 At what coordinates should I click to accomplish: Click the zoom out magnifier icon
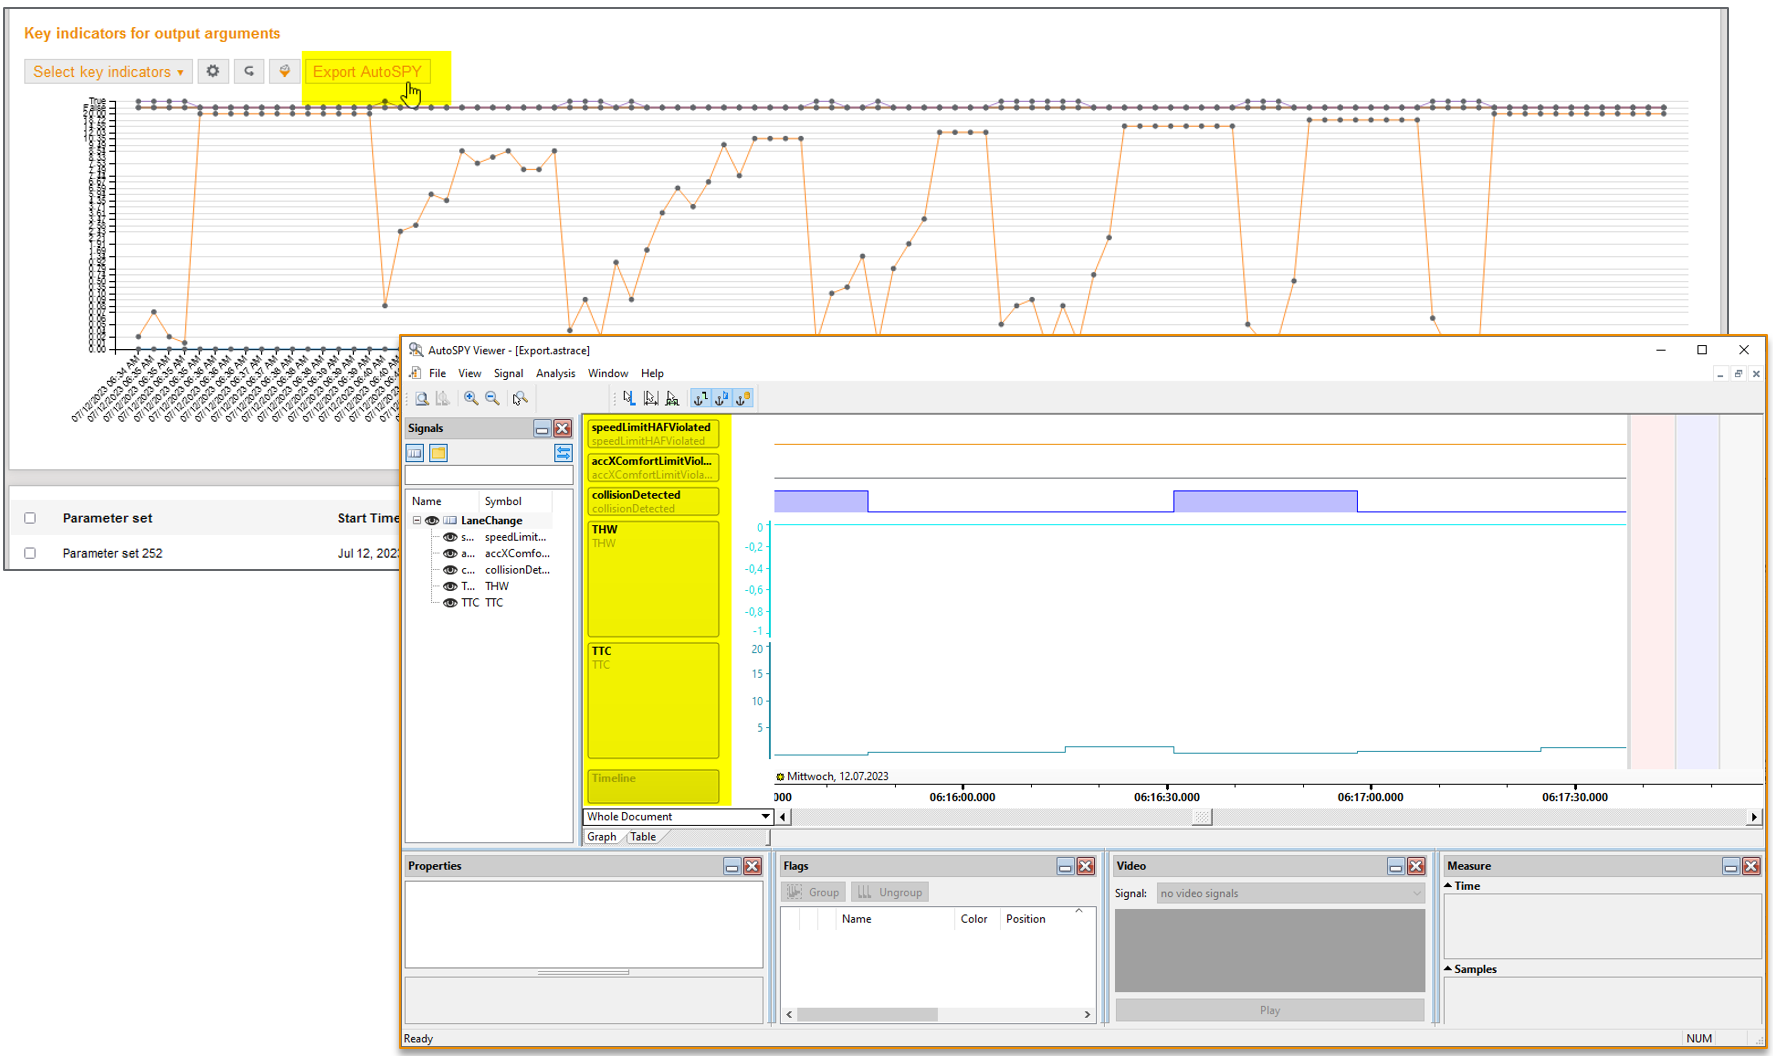point(493,398)
